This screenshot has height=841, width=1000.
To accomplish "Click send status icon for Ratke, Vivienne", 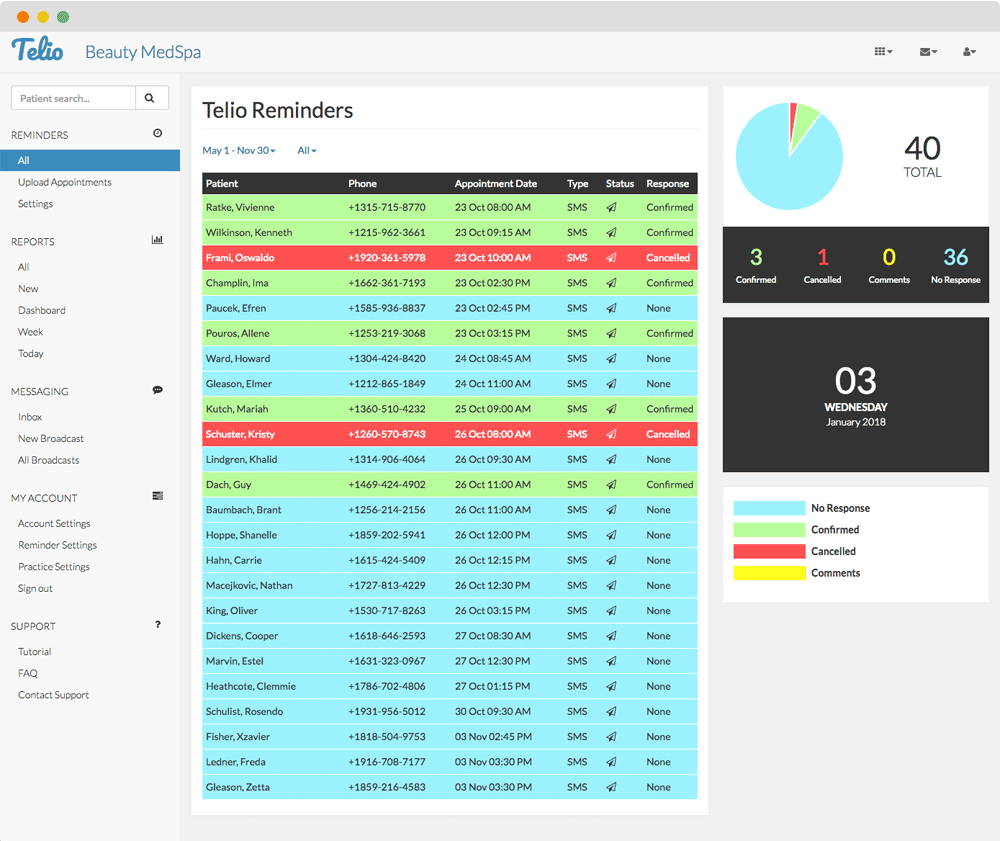I will tap(611, 207).
